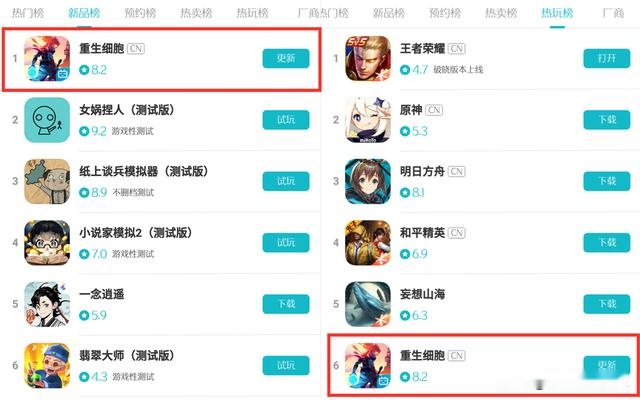Open 明日方舟 title text link

(422, 171)
